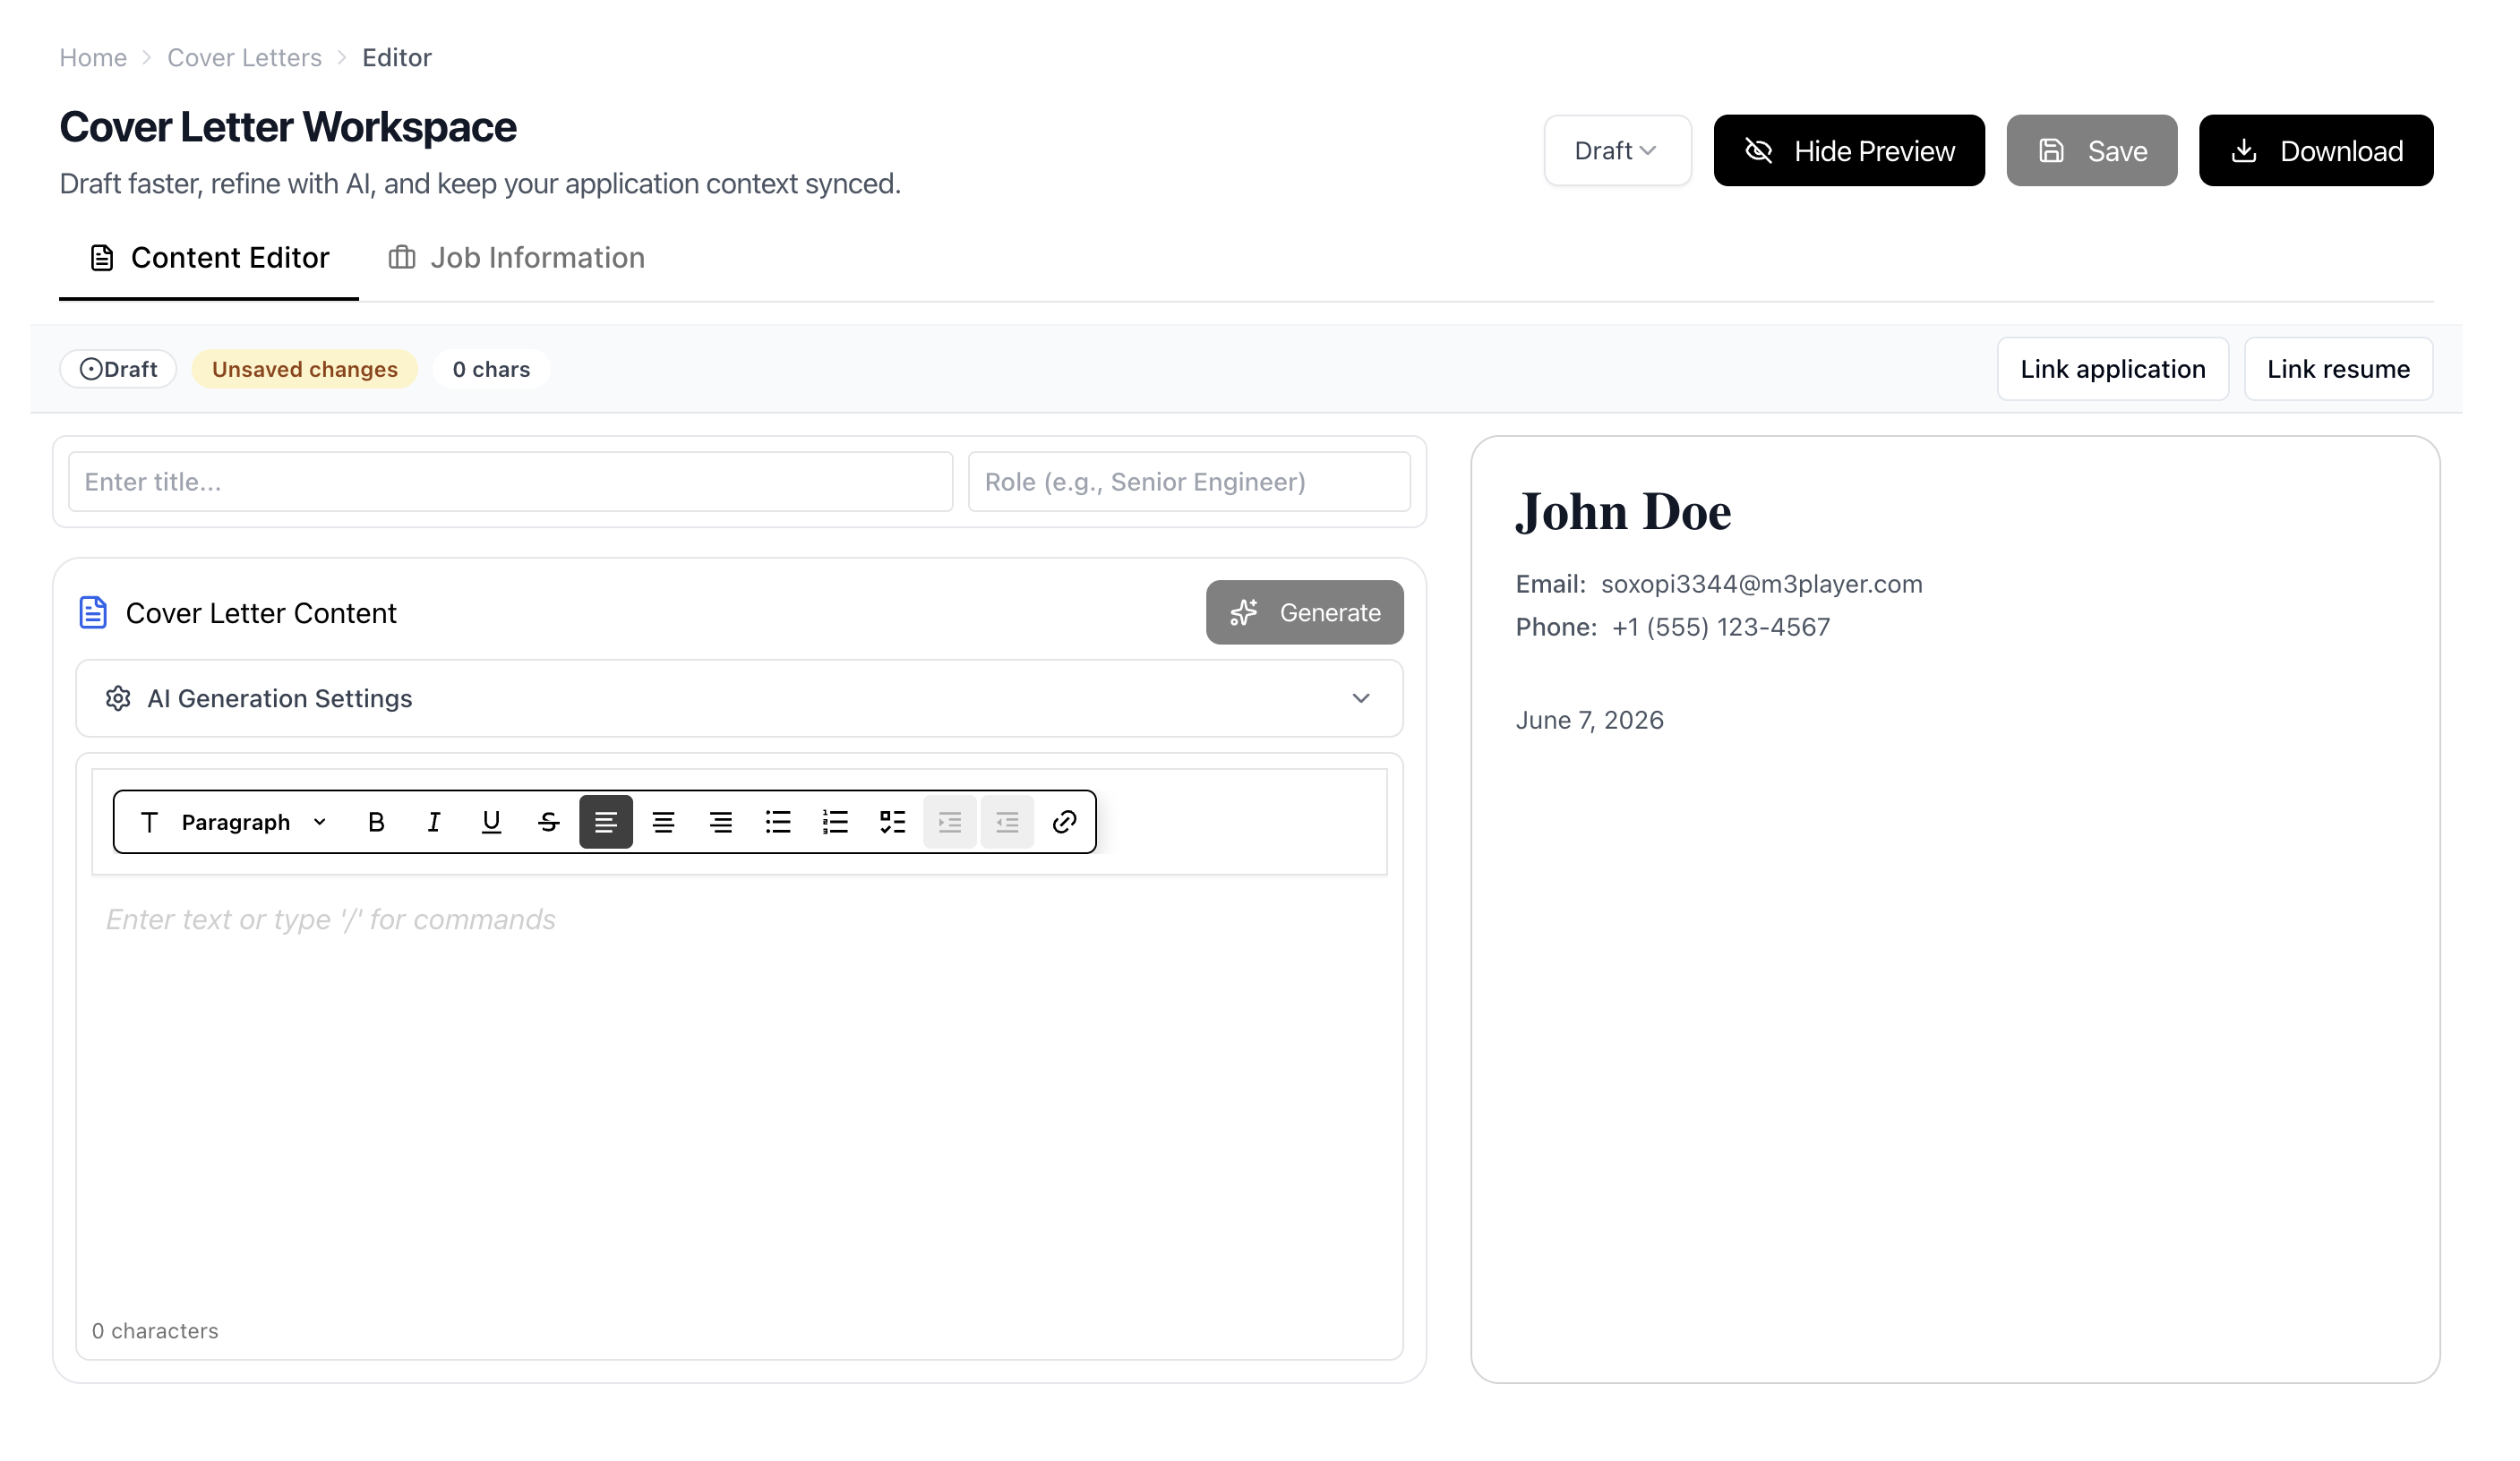Center align the paragraph
This screenshot has width=2520, height=1461.
pos(663,822)
